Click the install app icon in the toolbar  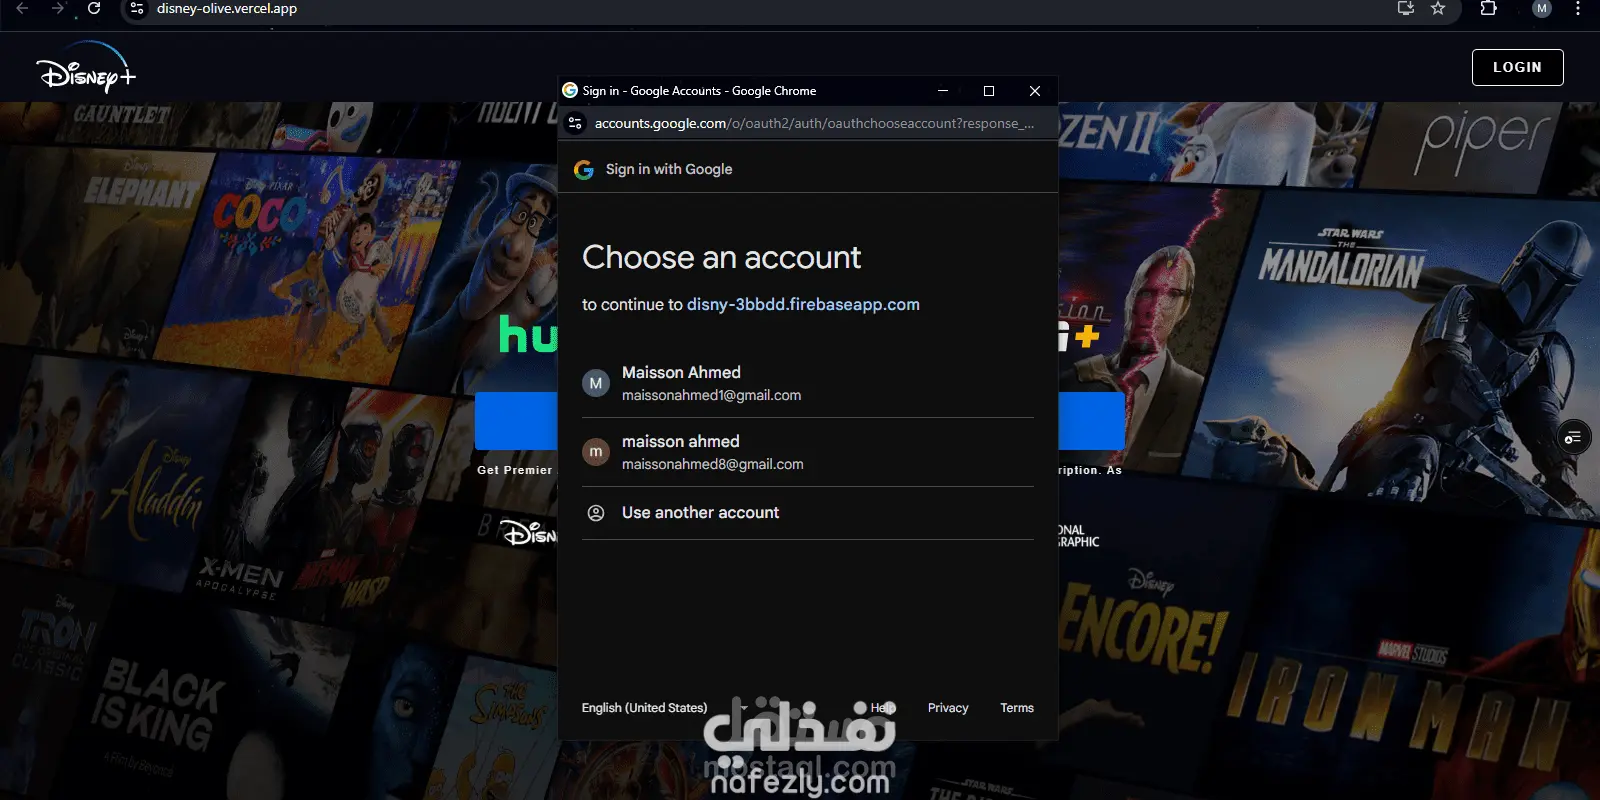(x=1406, y=8)
